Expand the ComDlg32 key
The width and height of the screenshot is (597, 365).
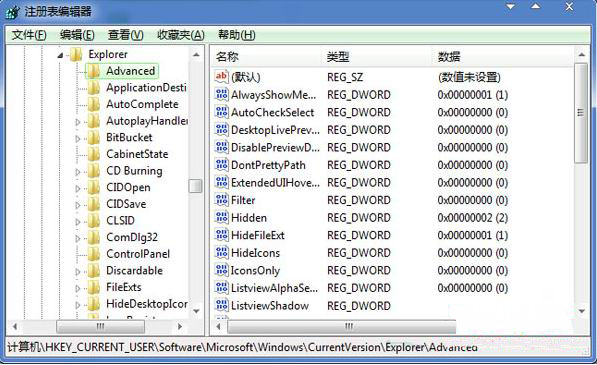pyautogui.click(x=78, y=238)
